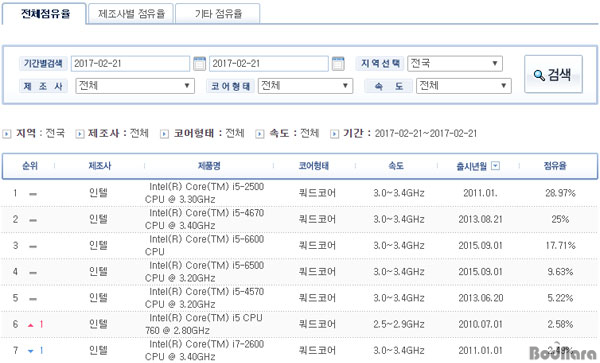Click the start date input field
600x363 pixels.
(x=130, y=63)
